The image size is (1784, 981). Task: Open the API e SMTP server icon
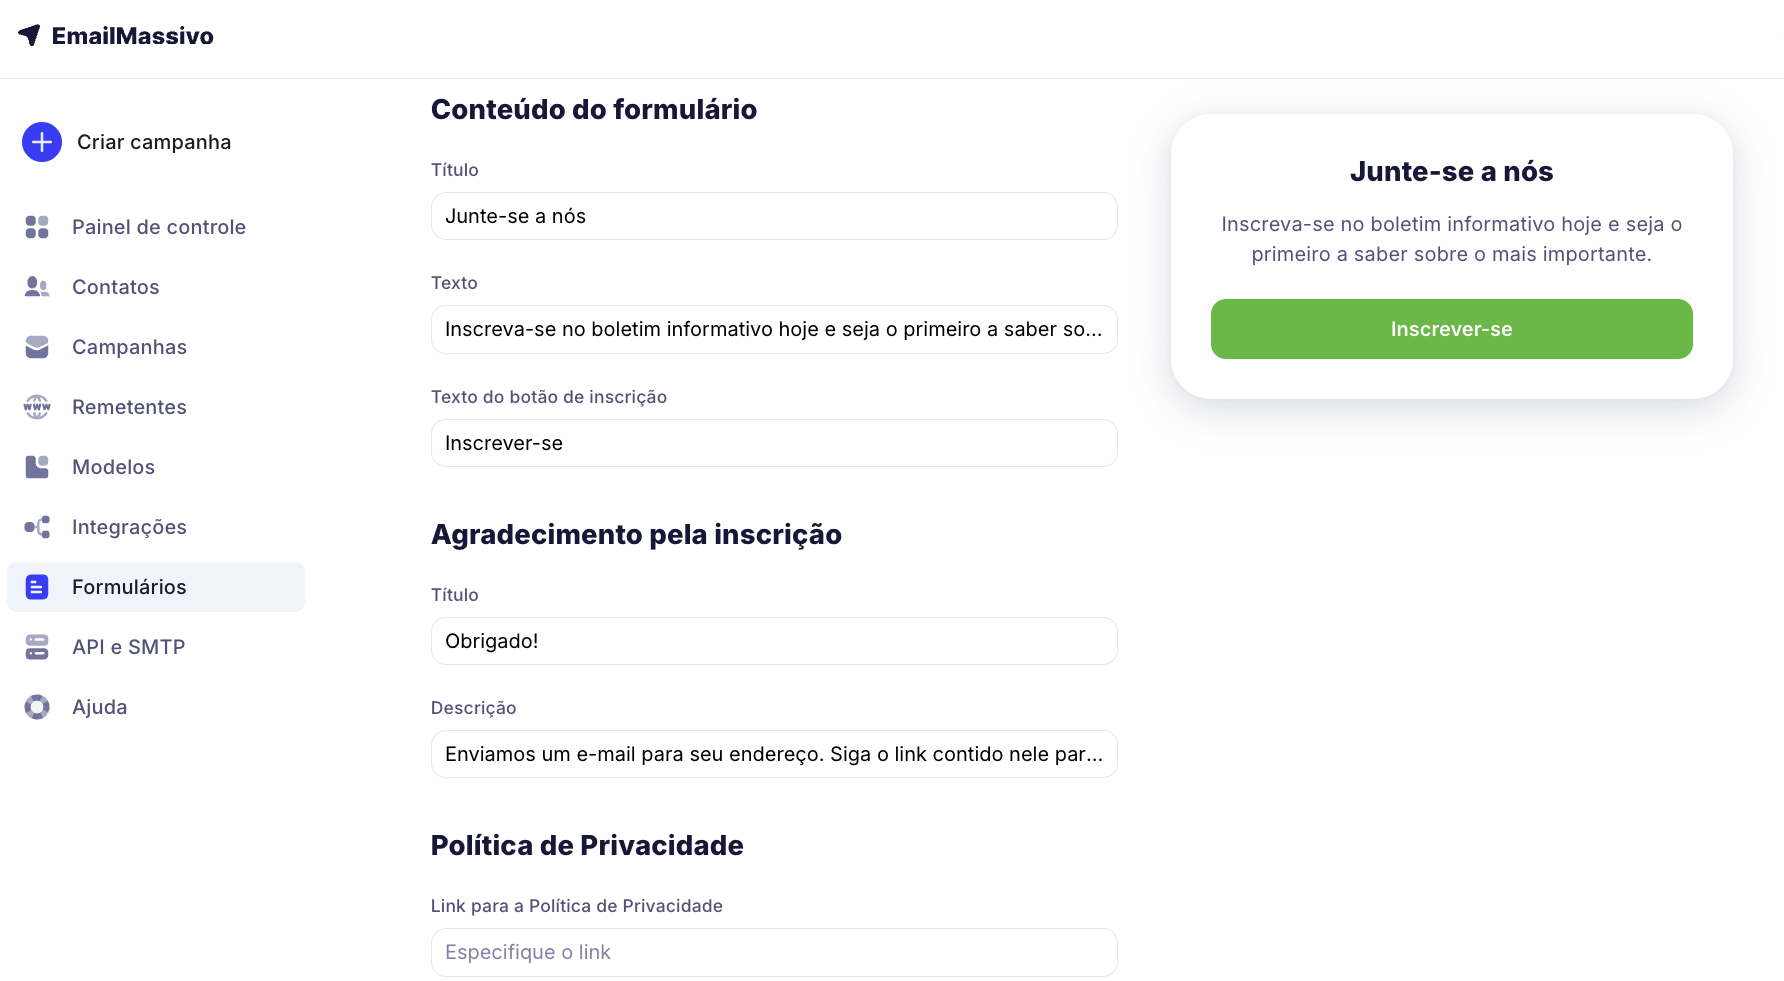pos(37,647)
